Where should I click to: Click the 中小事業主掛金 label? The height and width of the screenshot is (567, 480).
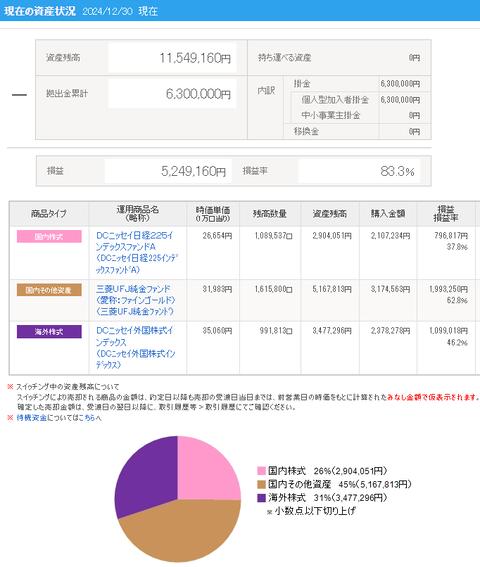(331, 115)
